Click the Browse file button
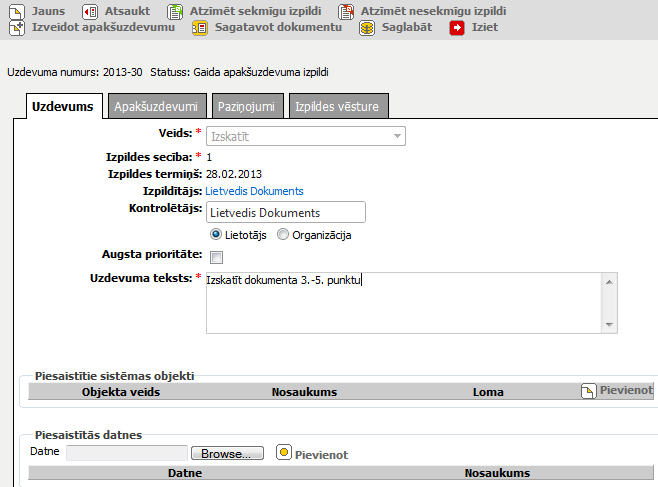This screenshot has height=487, width=658. point(227,453)
